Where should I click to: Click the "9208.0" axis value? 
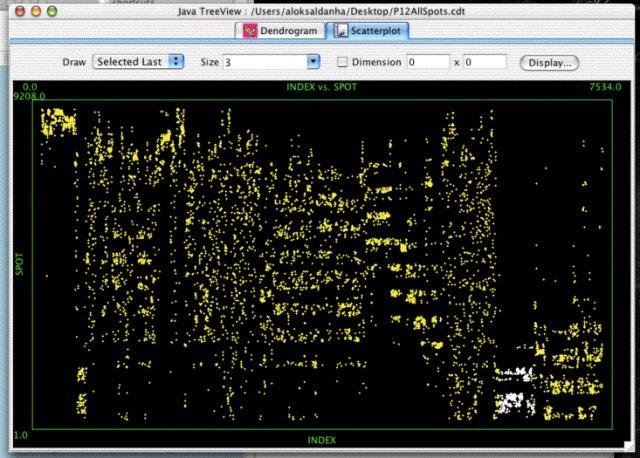point(29,96)
